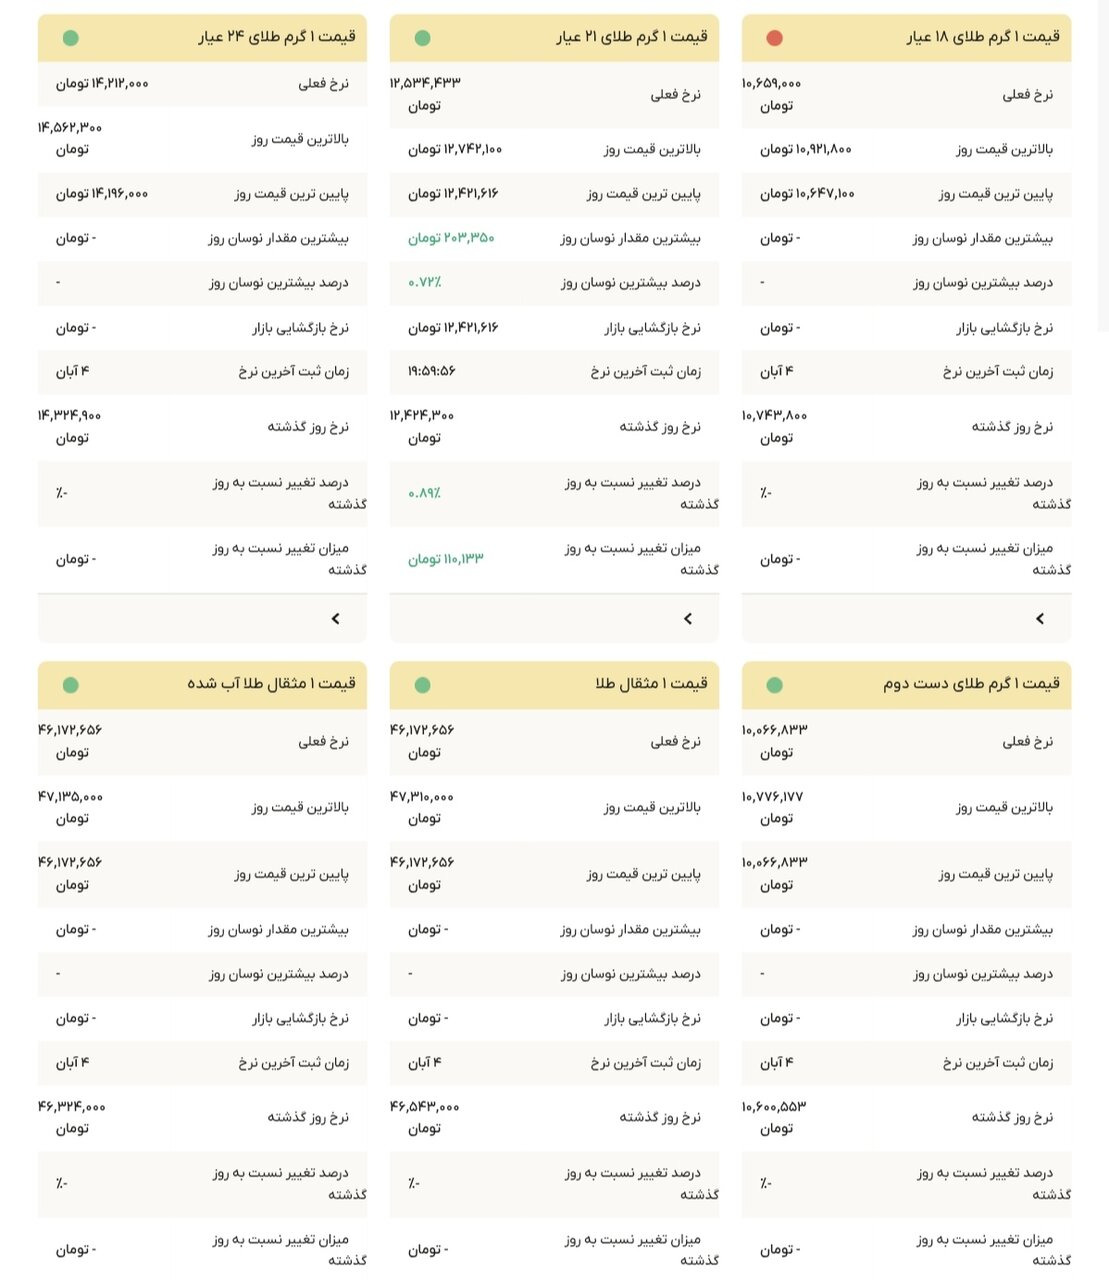Click the green status dot on 24 عیار card
The width and height of the screenshot is (1109, 1280).
(70, 38)
